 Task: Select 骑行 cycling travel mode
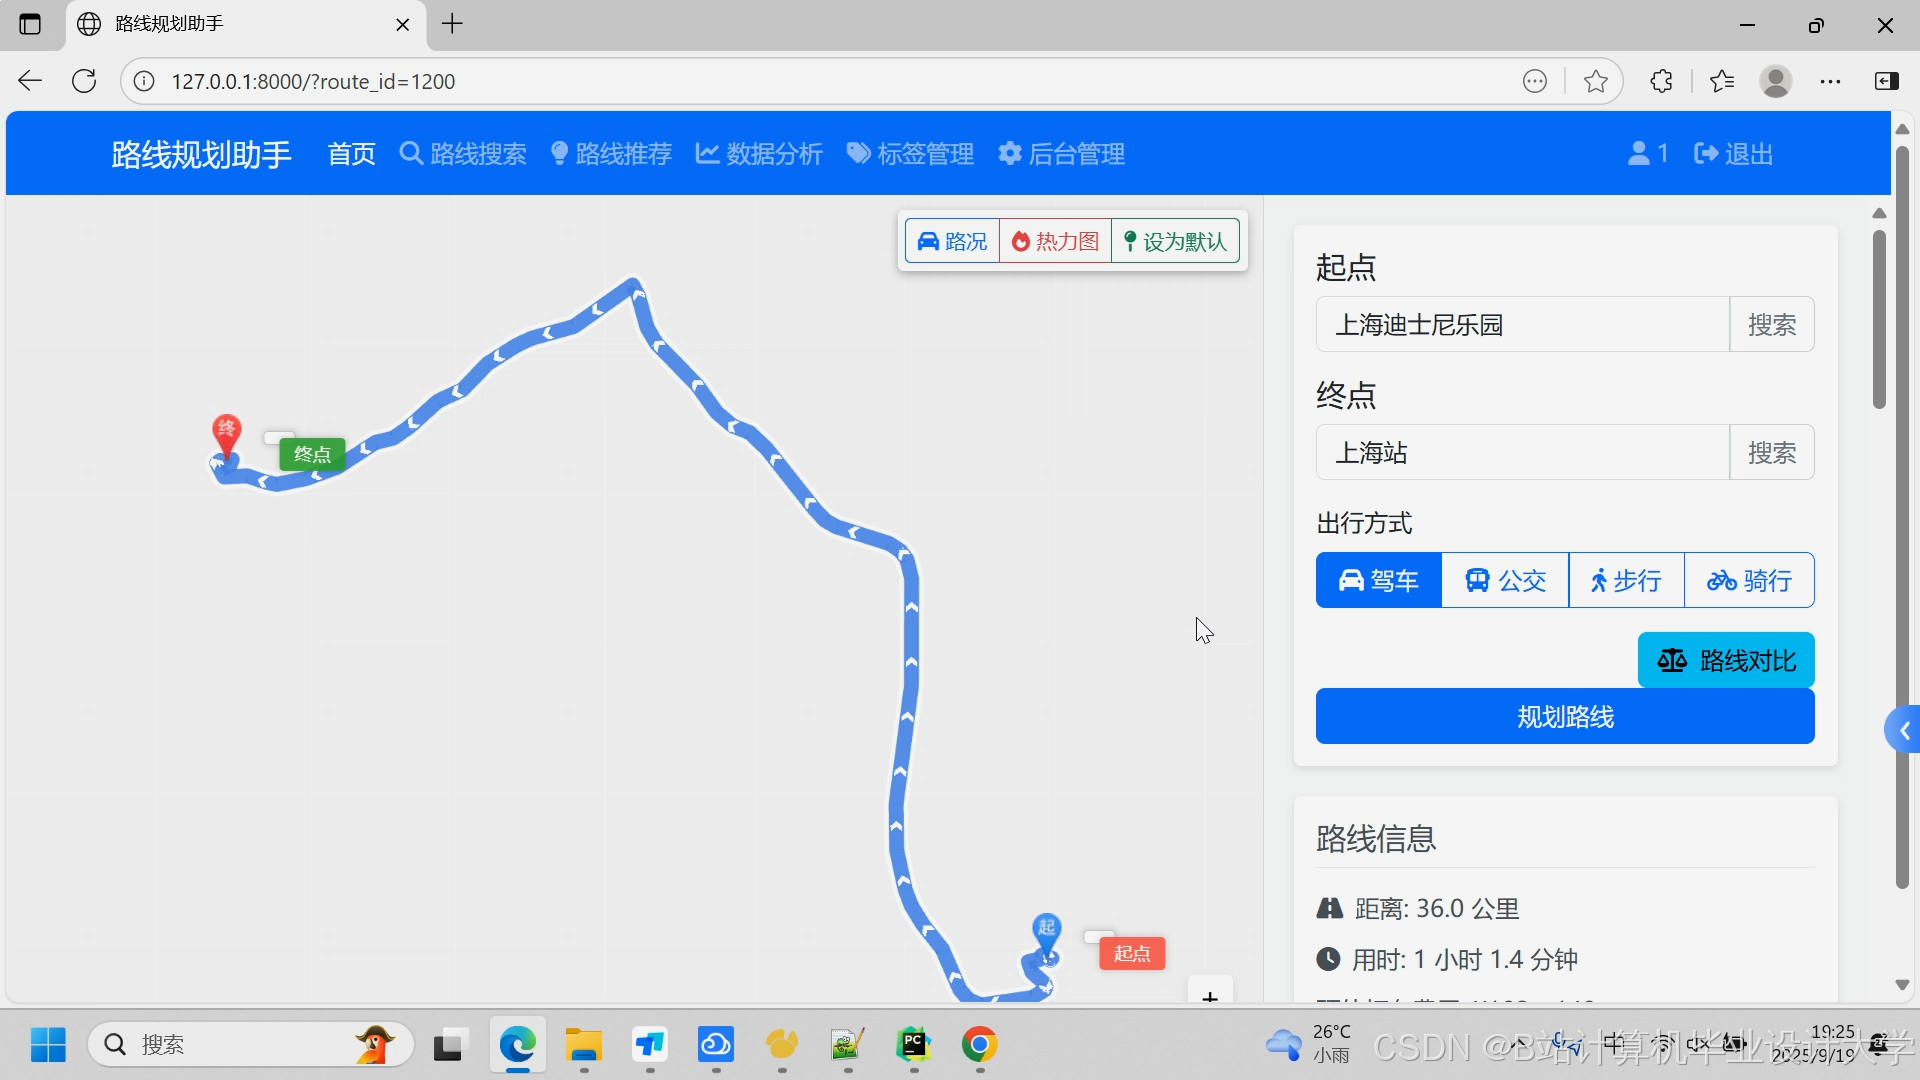[x=1749, y=580]
